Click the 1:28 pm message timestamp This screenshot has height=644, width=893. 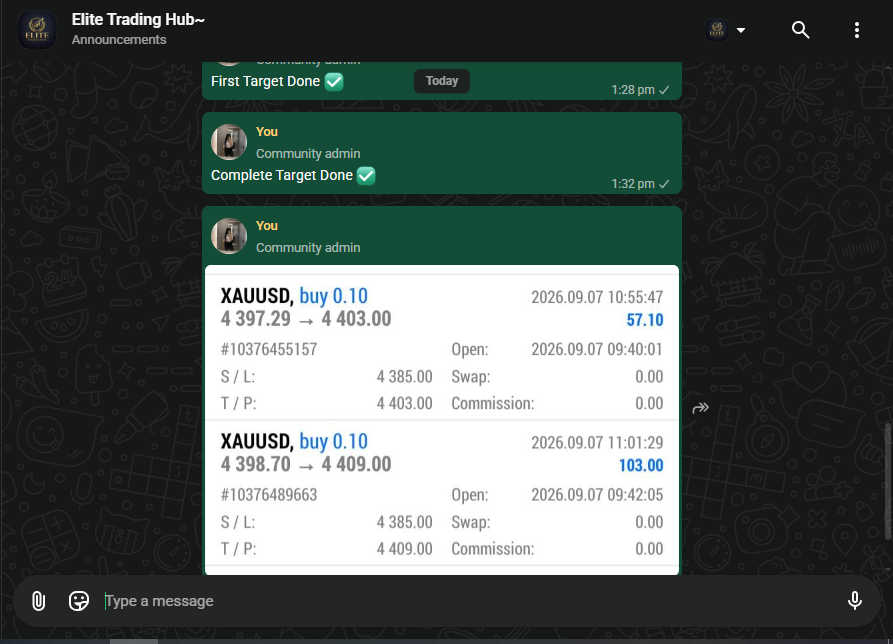tap(633, 90)
